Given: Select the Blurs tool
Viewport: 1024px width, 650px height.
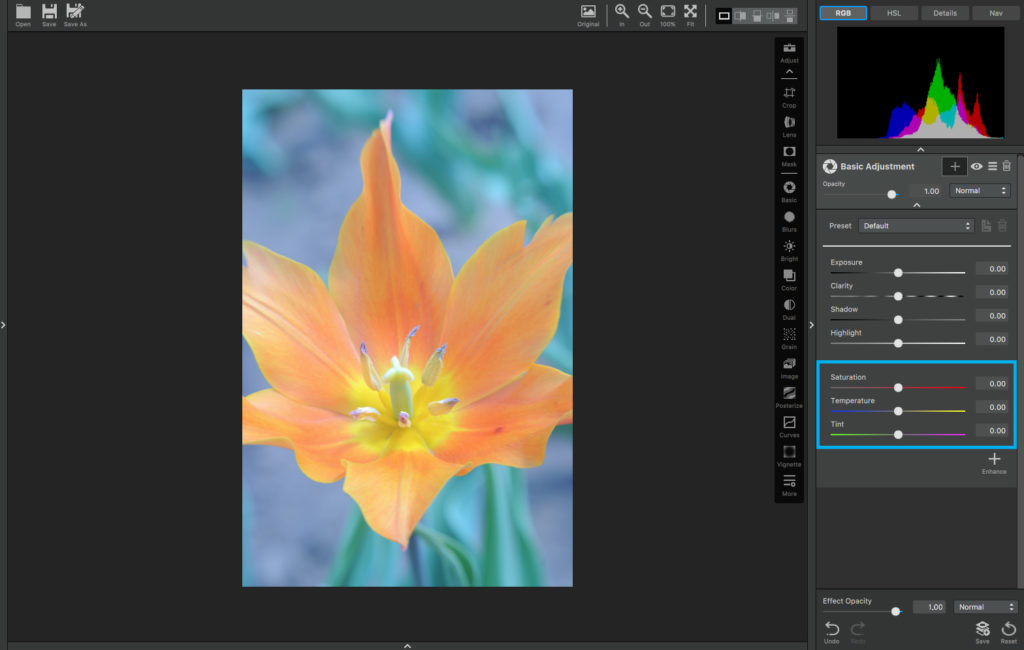Looking at the screenshot, I should 789,217.
